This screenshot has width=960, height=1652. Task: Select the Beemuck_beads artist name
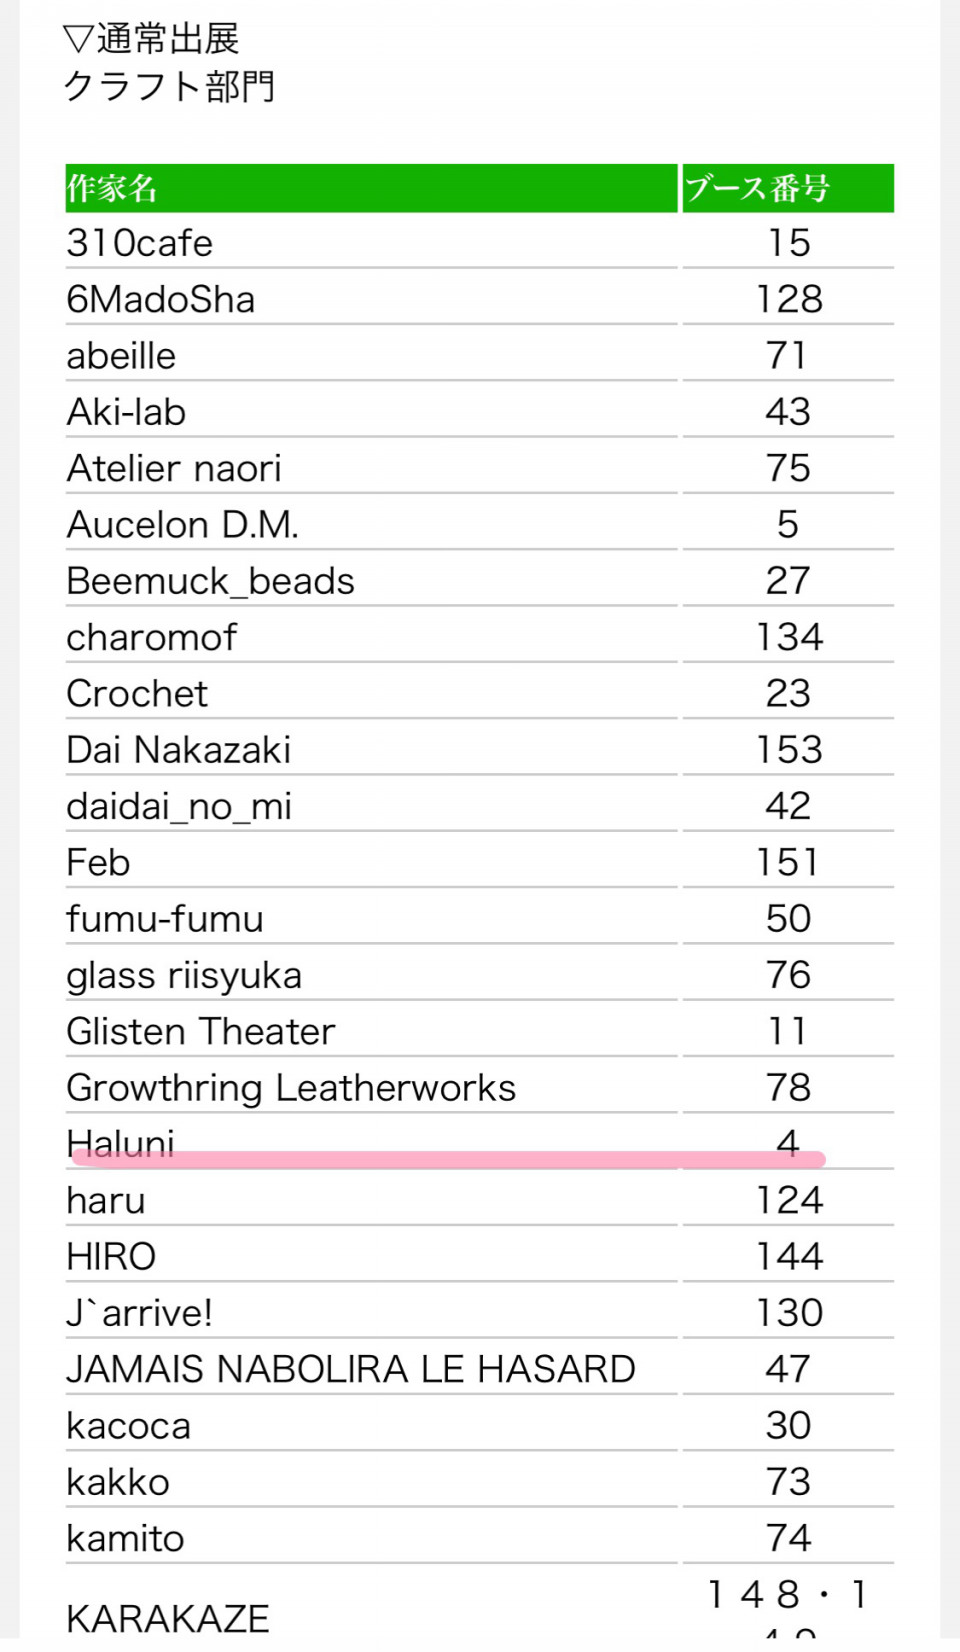tap(211, 581)
